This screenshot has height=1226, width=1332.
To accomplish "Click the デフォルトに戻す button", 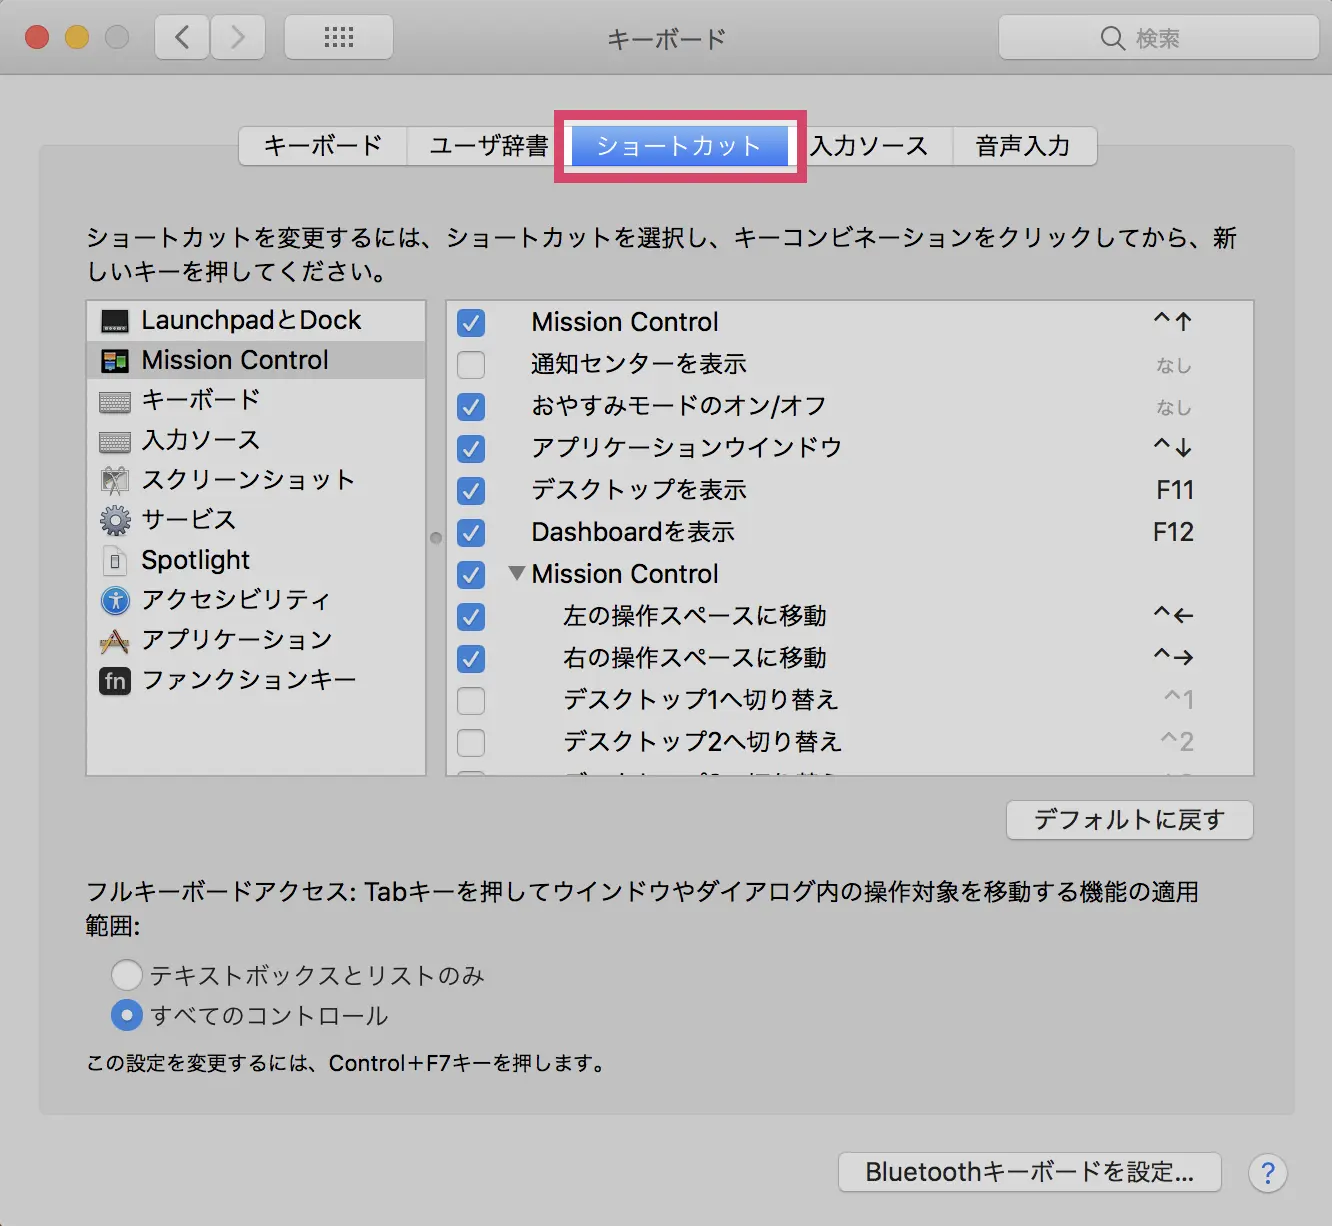I will (1129, 820).
